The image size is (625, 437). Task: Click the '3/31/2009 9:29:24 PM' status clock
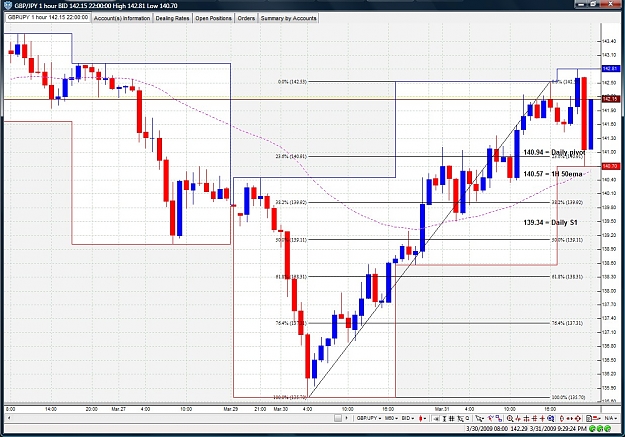pos(558,429)
